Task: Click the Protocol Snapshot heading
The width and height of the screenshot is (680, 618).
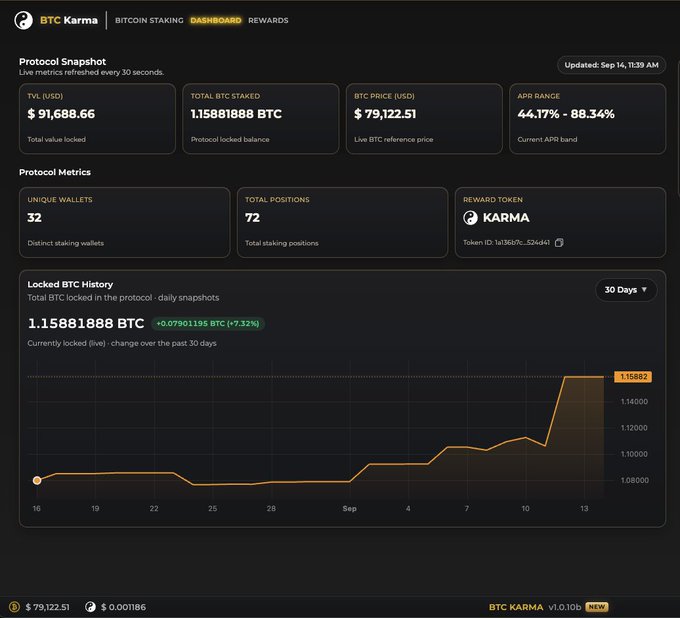Action: [62, 62]
